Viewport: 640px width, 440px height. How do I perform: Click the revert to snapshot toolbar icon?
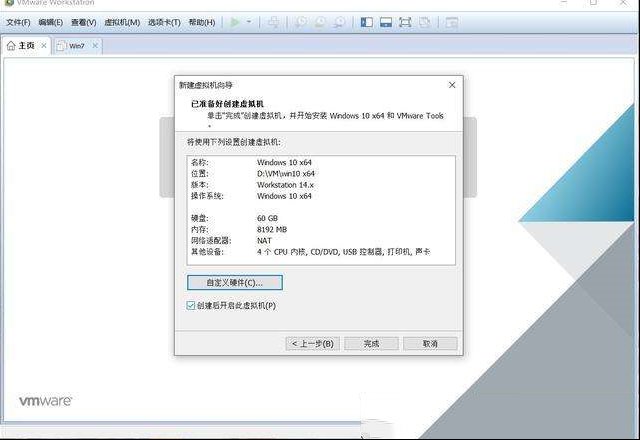pos(320,22)
